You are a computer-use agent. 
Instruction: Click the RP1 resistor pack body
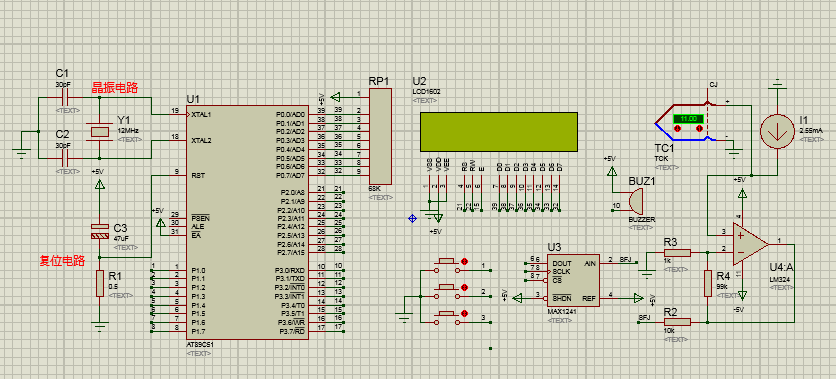click(381, 136)
